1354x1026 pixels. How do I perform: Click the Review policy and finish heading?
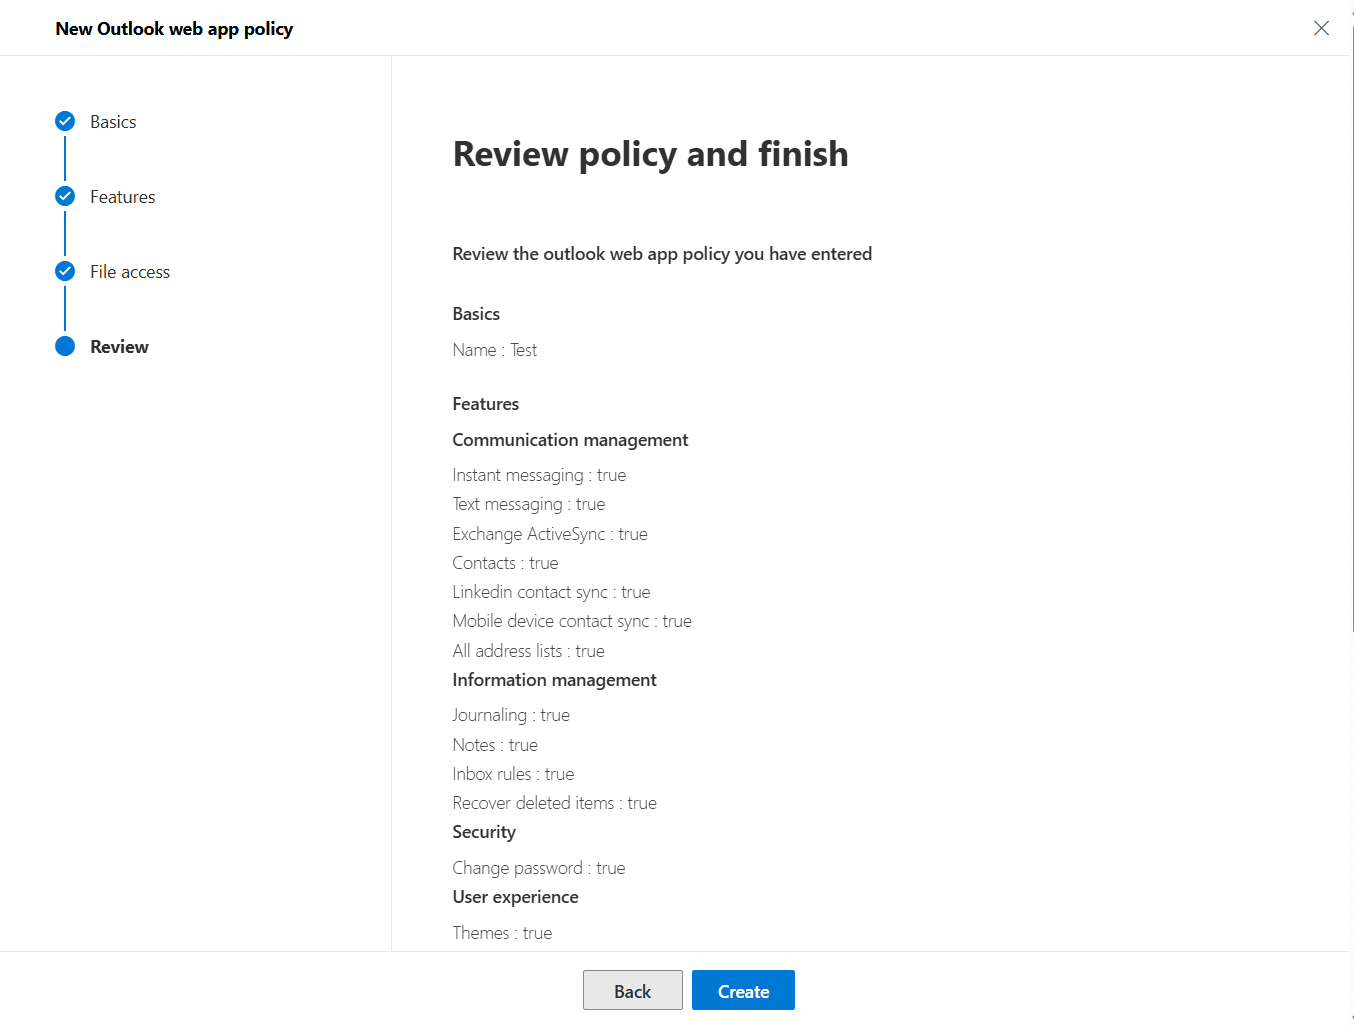click(x=650, y=154)
